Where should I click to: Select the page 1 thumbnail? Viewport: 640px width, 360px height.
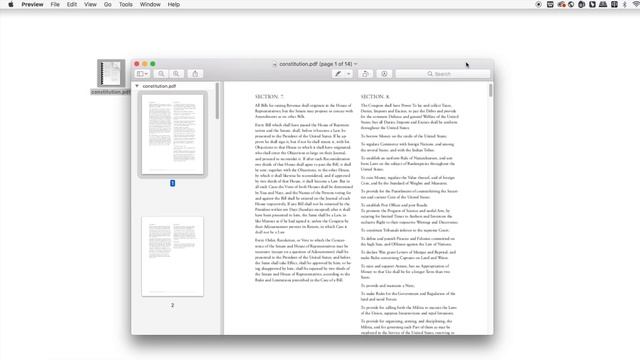pyautogui.click(x=172, y=134)
